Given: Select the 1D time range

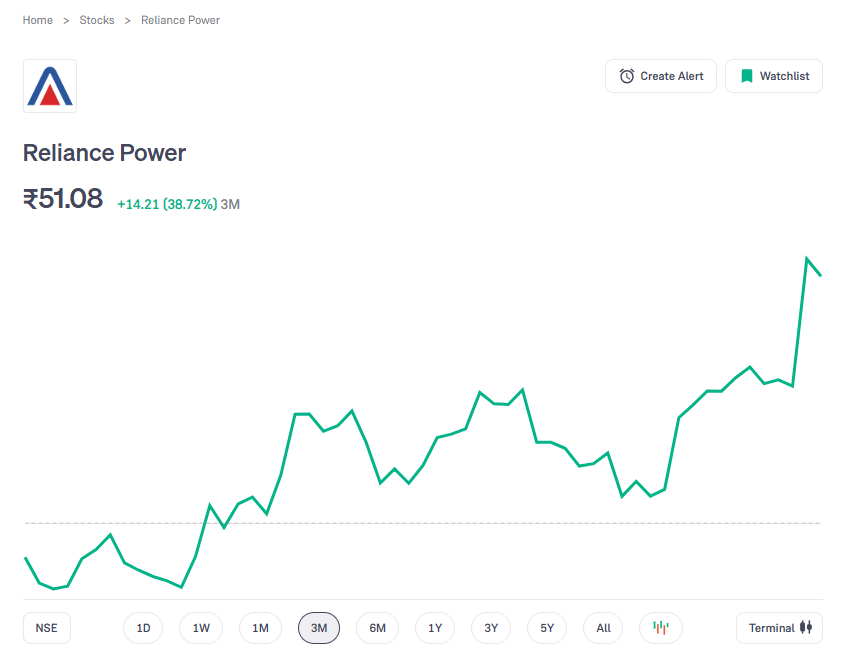Looking at the screenshot, I should 143,628.
